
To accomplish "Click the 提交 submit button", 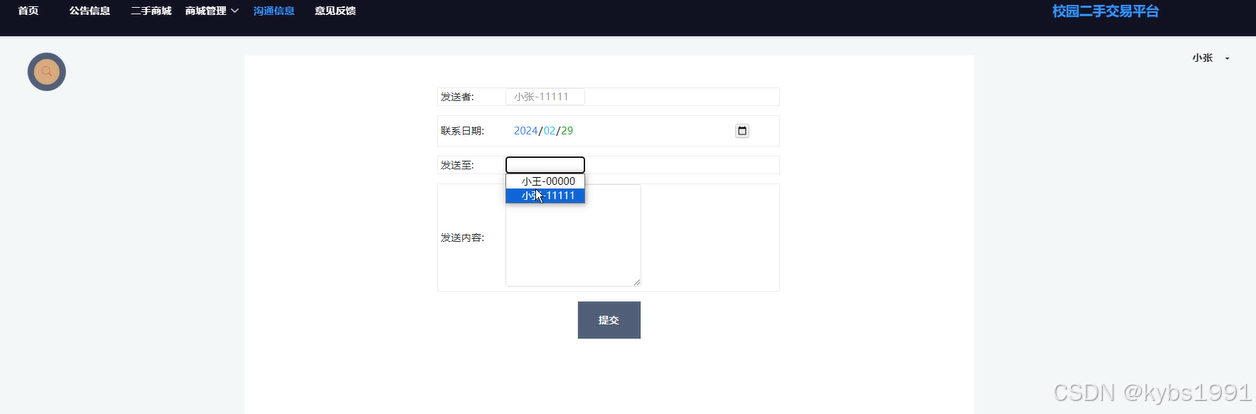I will (x=609, y=320).
